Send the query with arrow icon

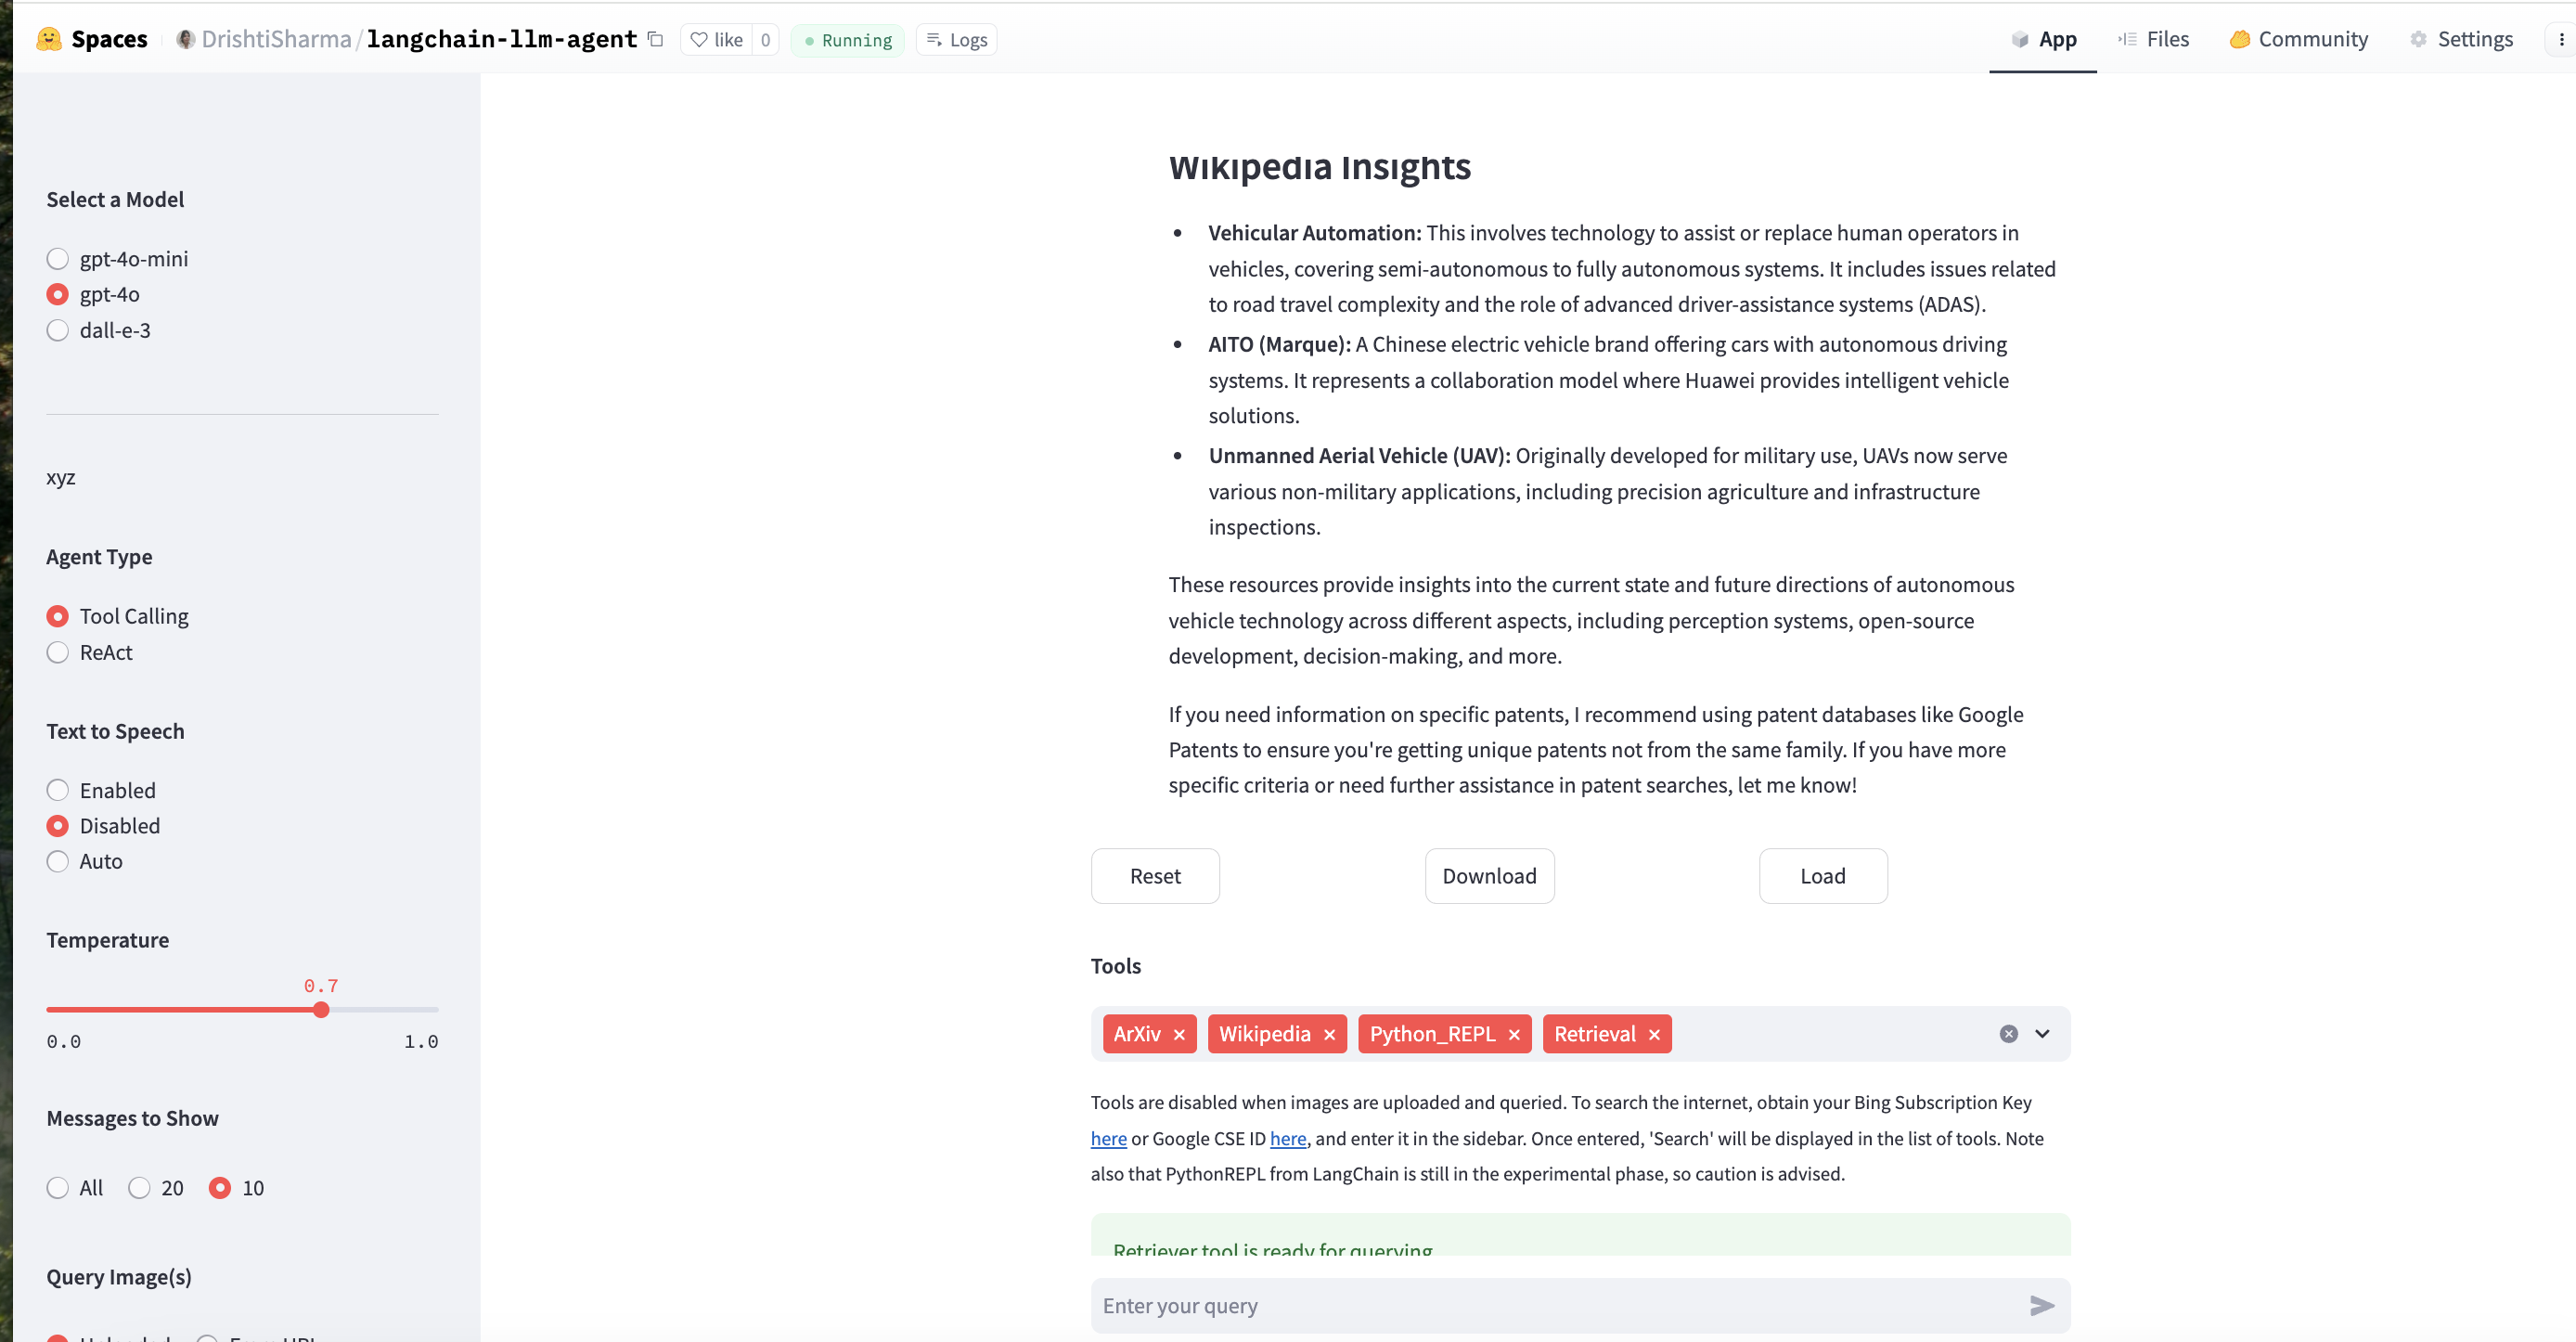2041,1305
